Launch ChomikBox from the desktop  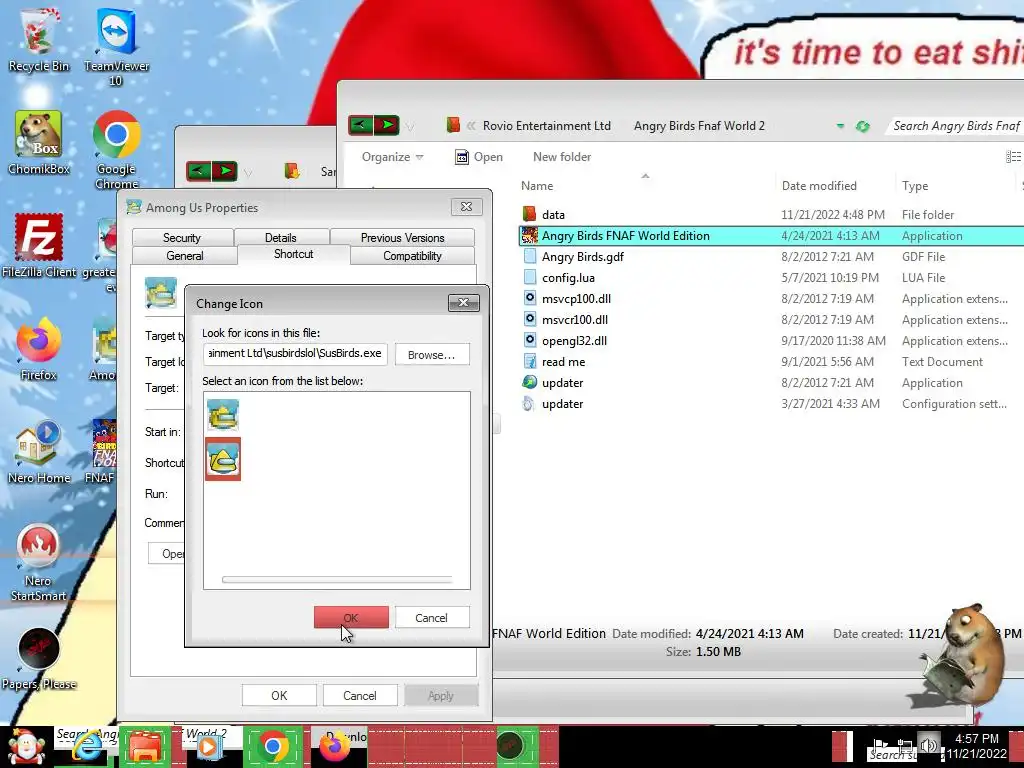click(x=39, y=142)
